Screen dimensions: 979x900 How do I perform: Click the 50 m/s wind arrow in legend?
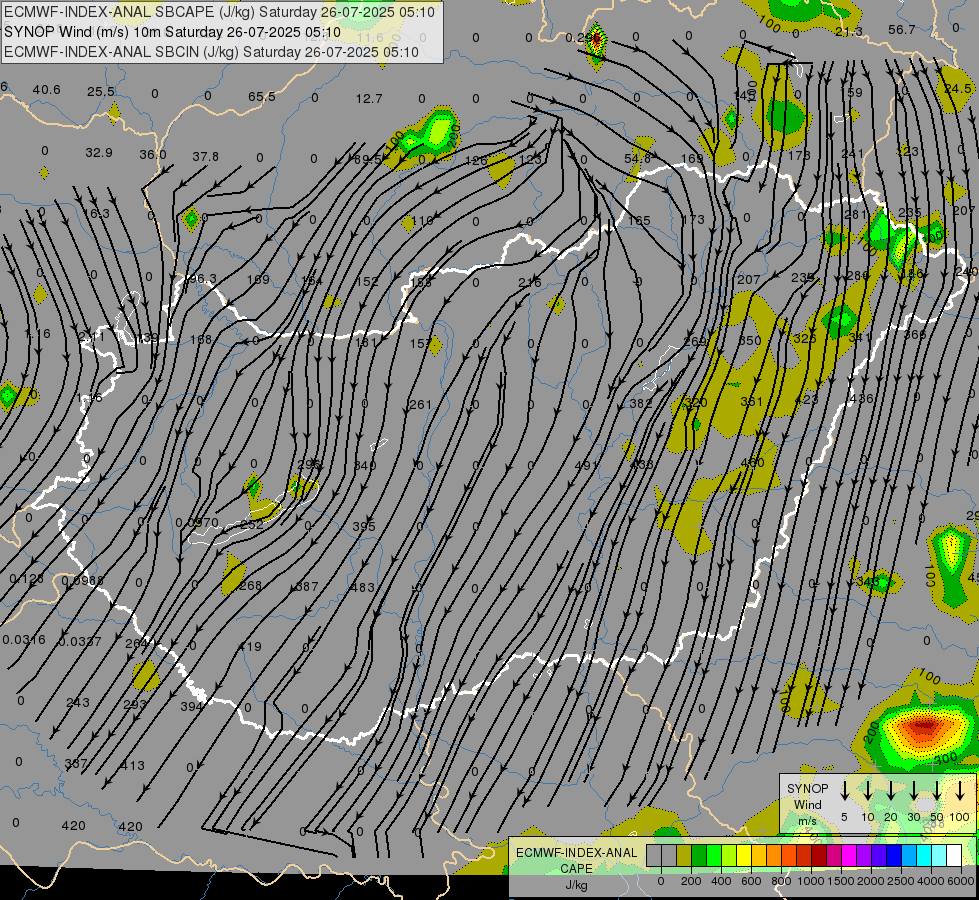(x=937, y=790)
